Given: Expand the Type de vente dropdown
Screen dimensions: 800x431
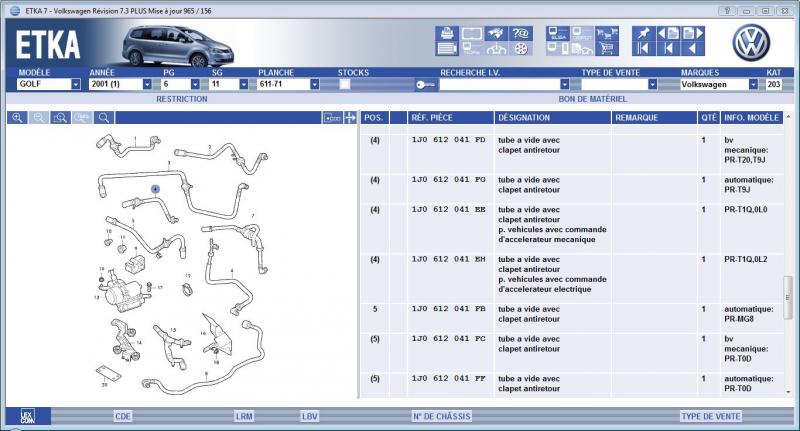Looking at the screenshot, I should (652, 85).
